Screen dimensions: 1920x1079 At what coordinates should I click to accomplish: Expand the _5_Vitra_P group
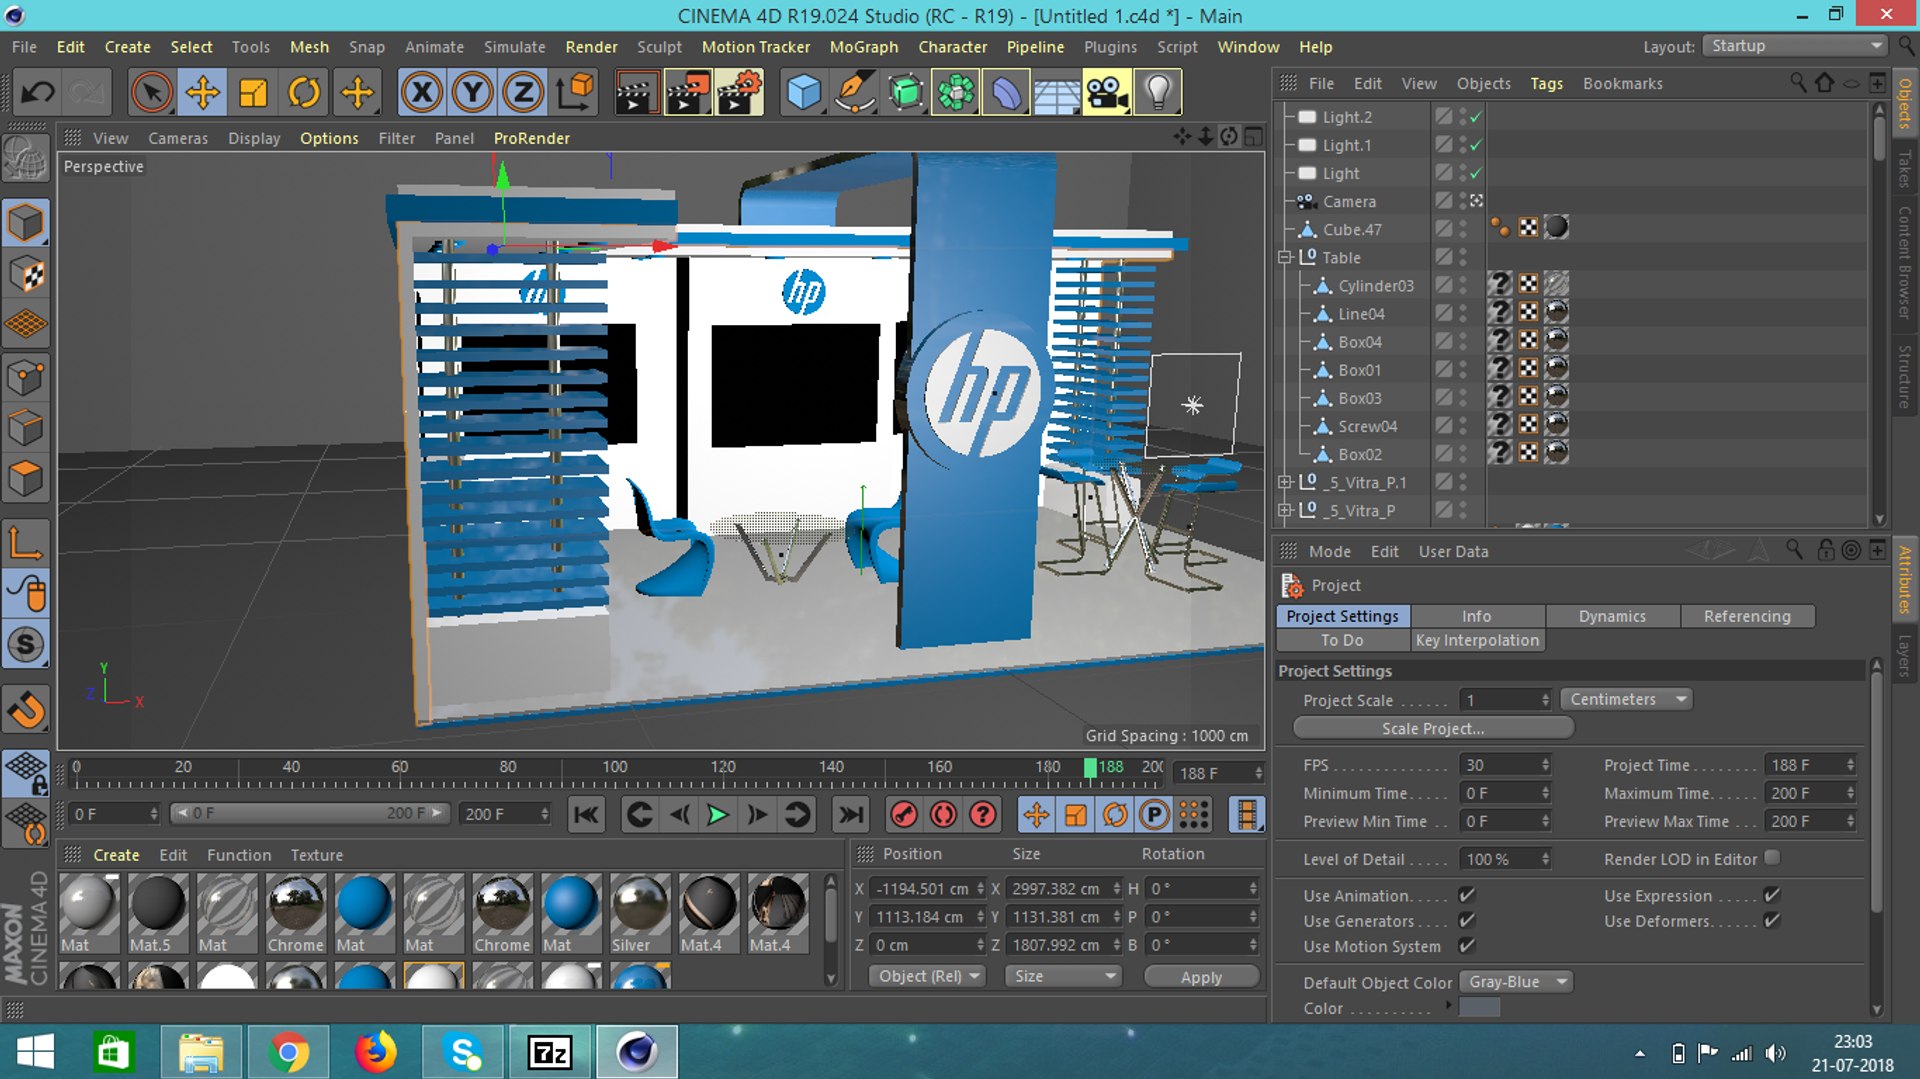(1285, 510)
